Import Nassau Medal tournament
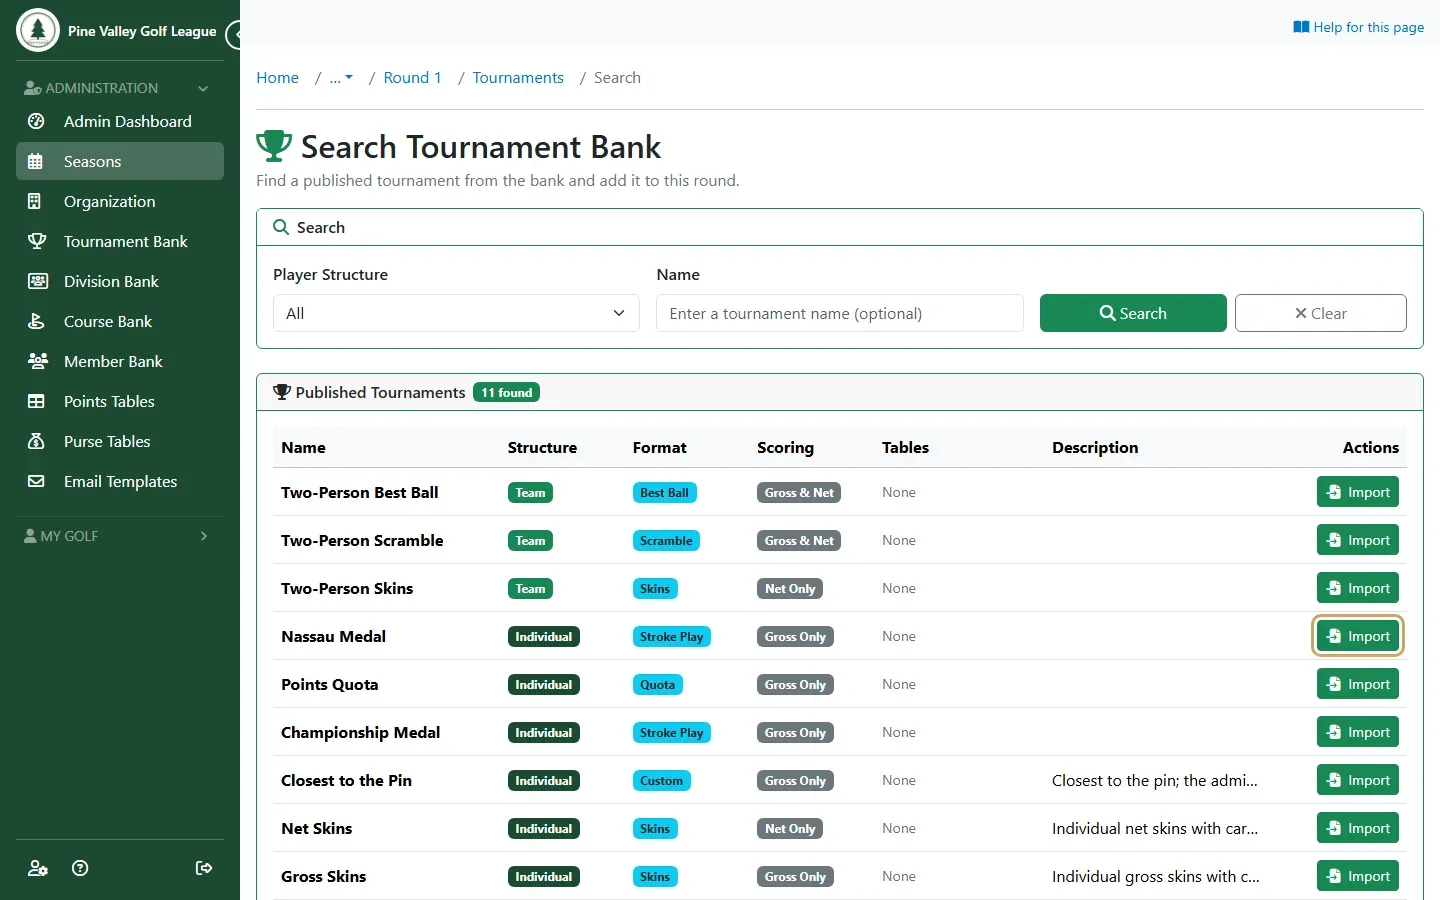This screenshot has width=1440, height=900. pyautogui.click(x=1358, y=636)
